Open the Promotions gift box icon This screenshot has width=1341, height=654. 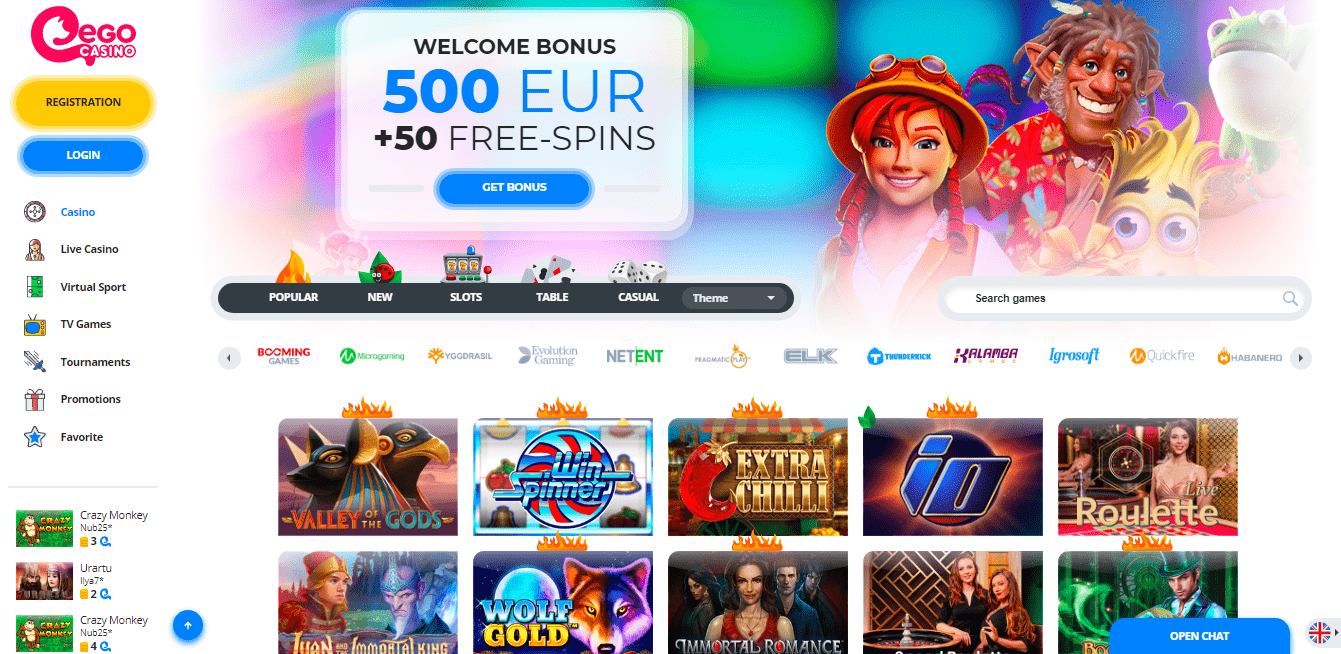pyautogui.click(x=35, y=399)
